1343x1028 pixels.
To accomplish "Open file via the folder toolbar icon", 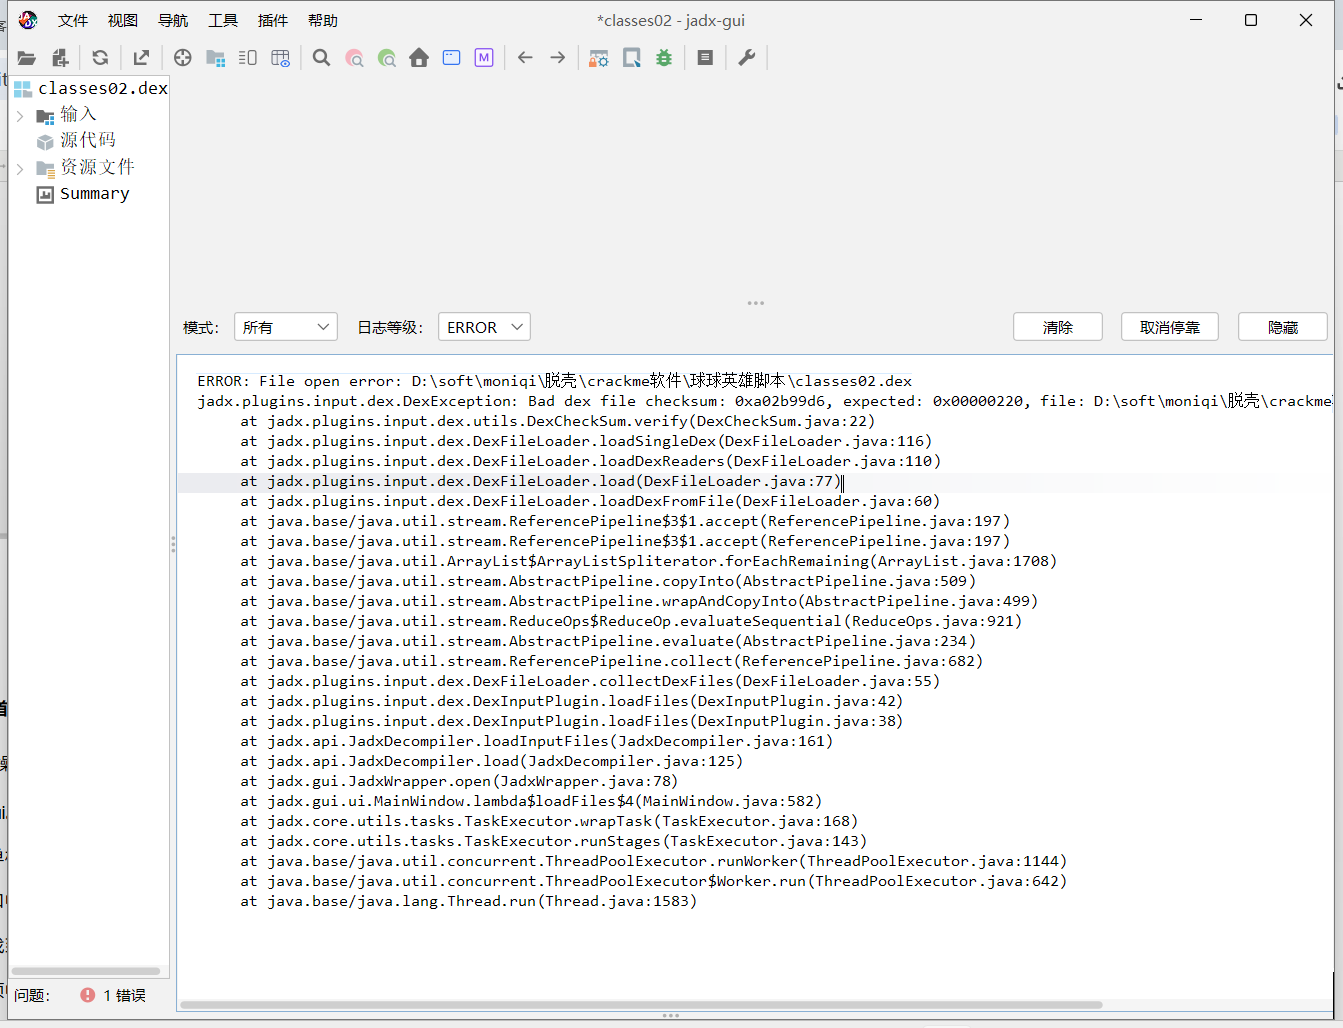I will 27,58.
